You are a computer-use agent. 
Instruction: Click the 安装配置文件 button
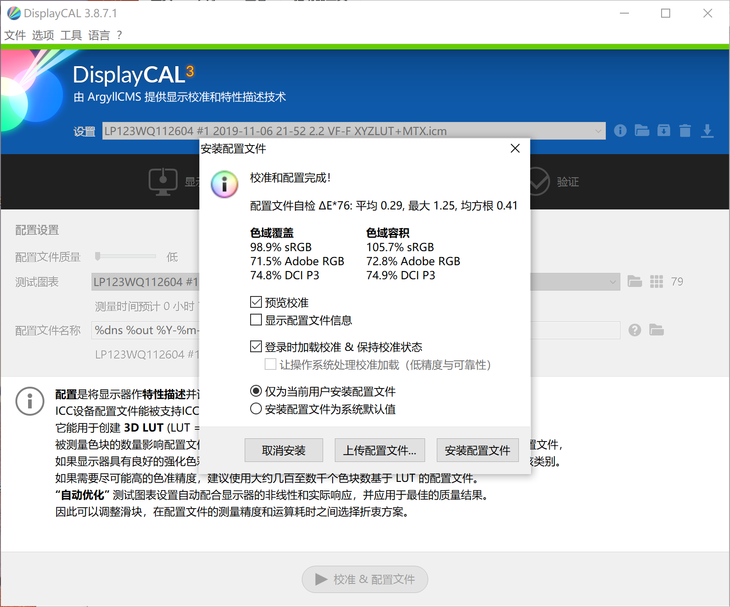click(x=477, y=450)
